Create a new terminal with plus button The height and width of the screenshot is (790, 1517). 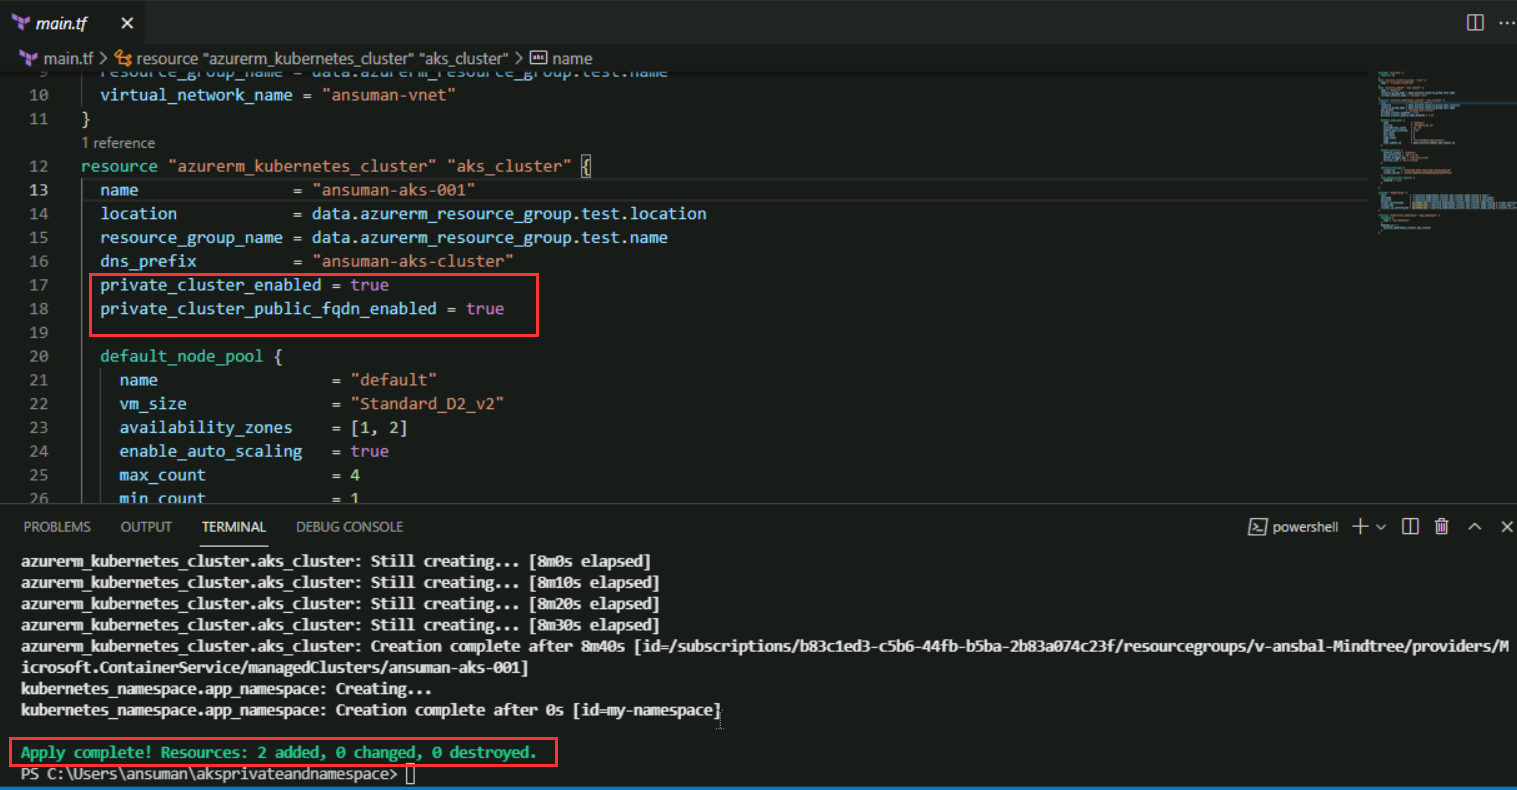[1360, 527]
